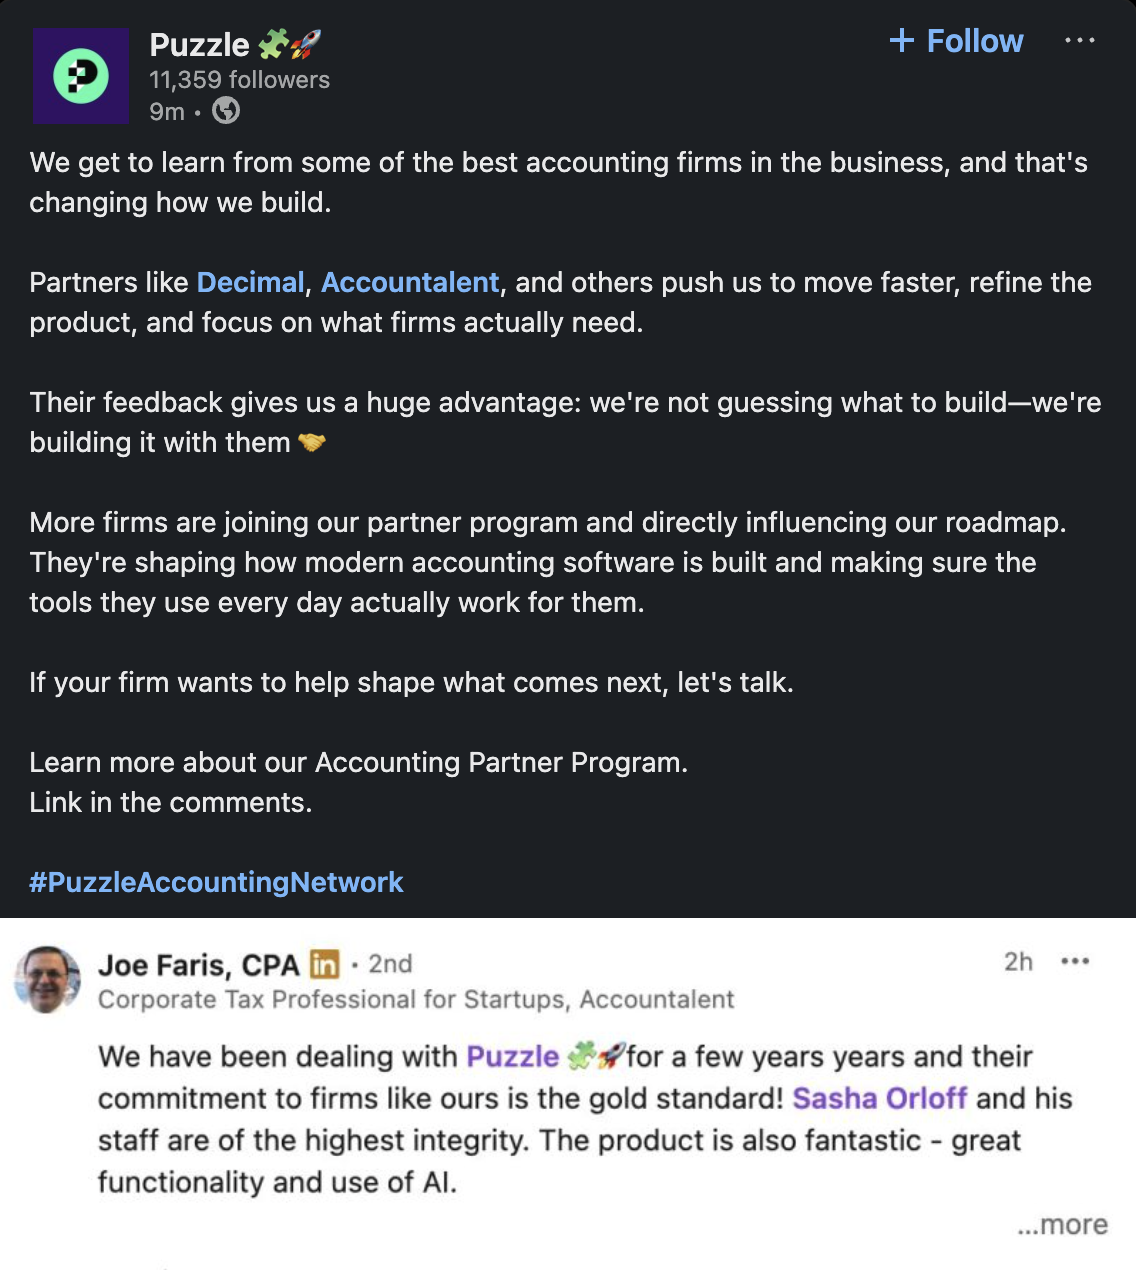Open the Decimal company mention link
Image resolution: width=1136 pixels, height=1270 pixels.
(x=250, y=283)
